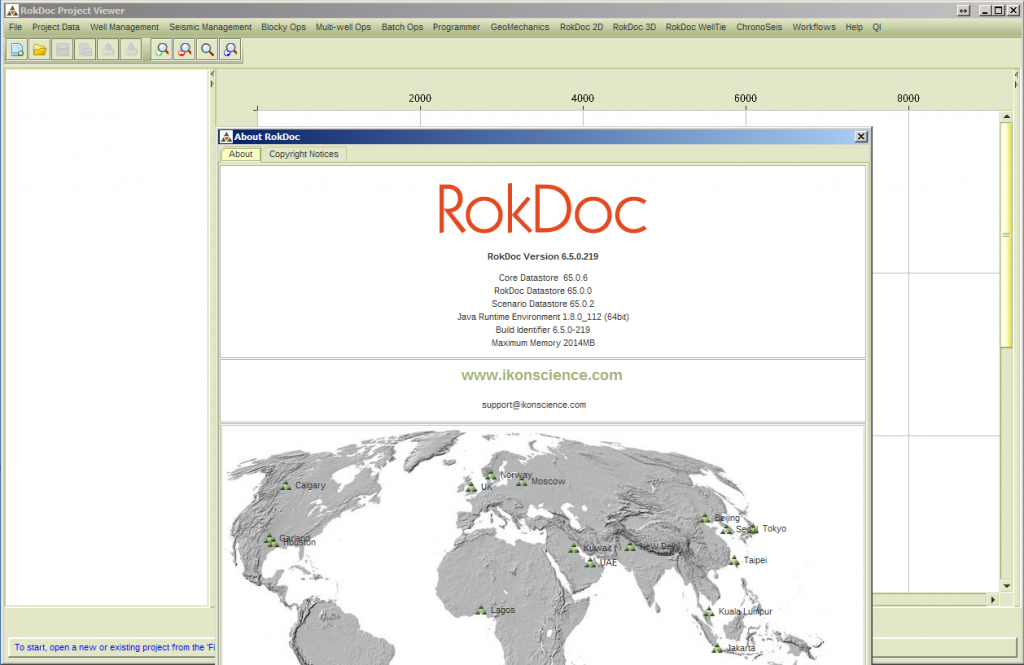This screenshot has width=1024, height=665.
Task: Open the Help menu
Action: [854, 27]
